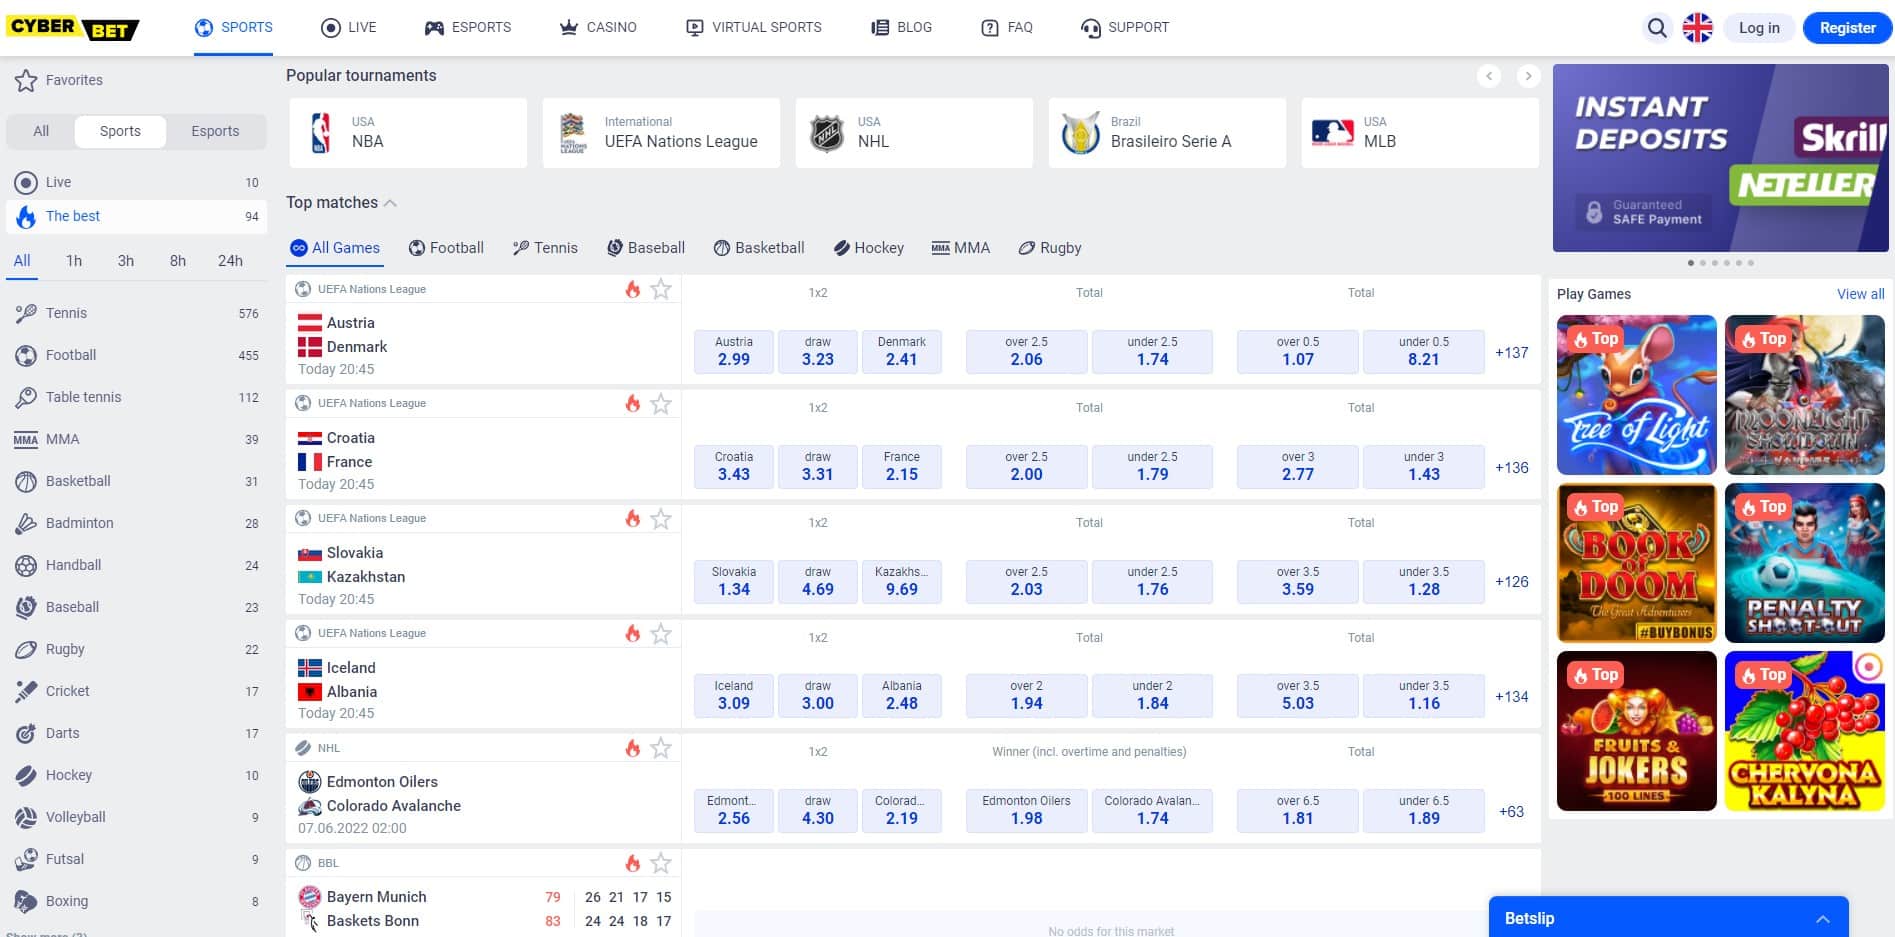Open Badminton category in sidebar
Viewport: 1895px width, 937px height.
137,523
